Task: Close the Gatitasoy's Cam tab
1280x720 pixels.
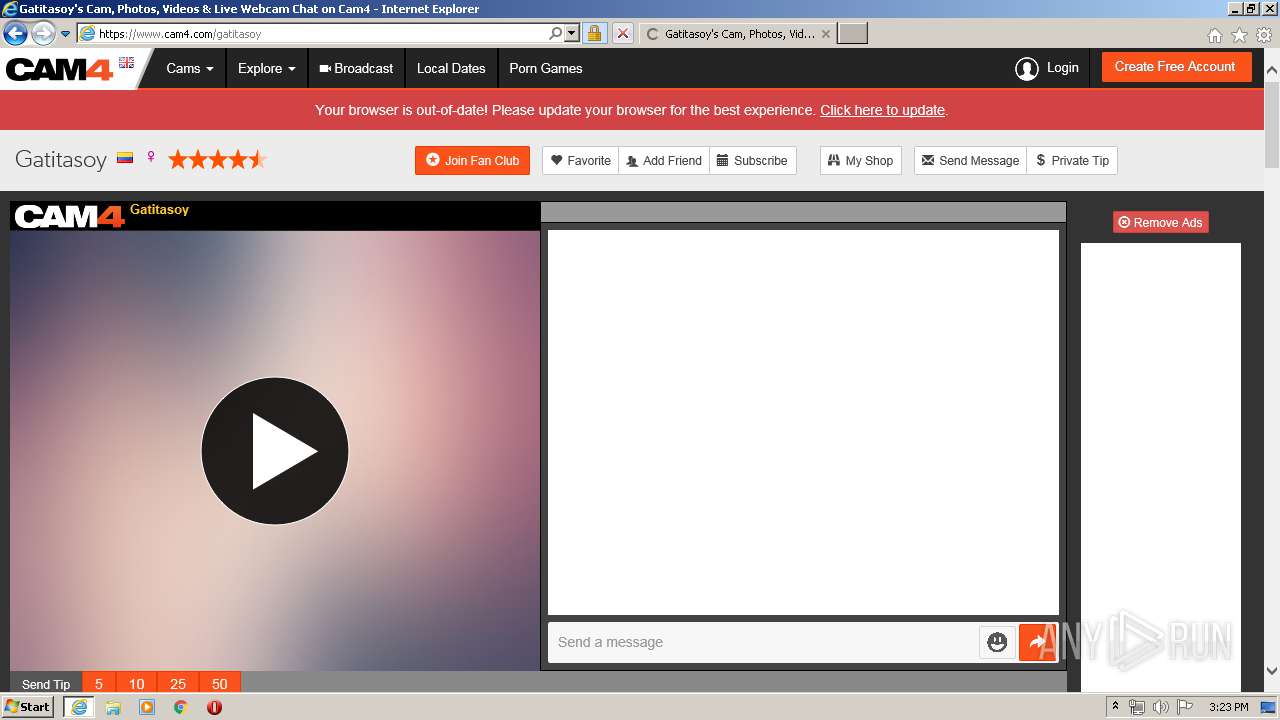Action: (825, 33)
